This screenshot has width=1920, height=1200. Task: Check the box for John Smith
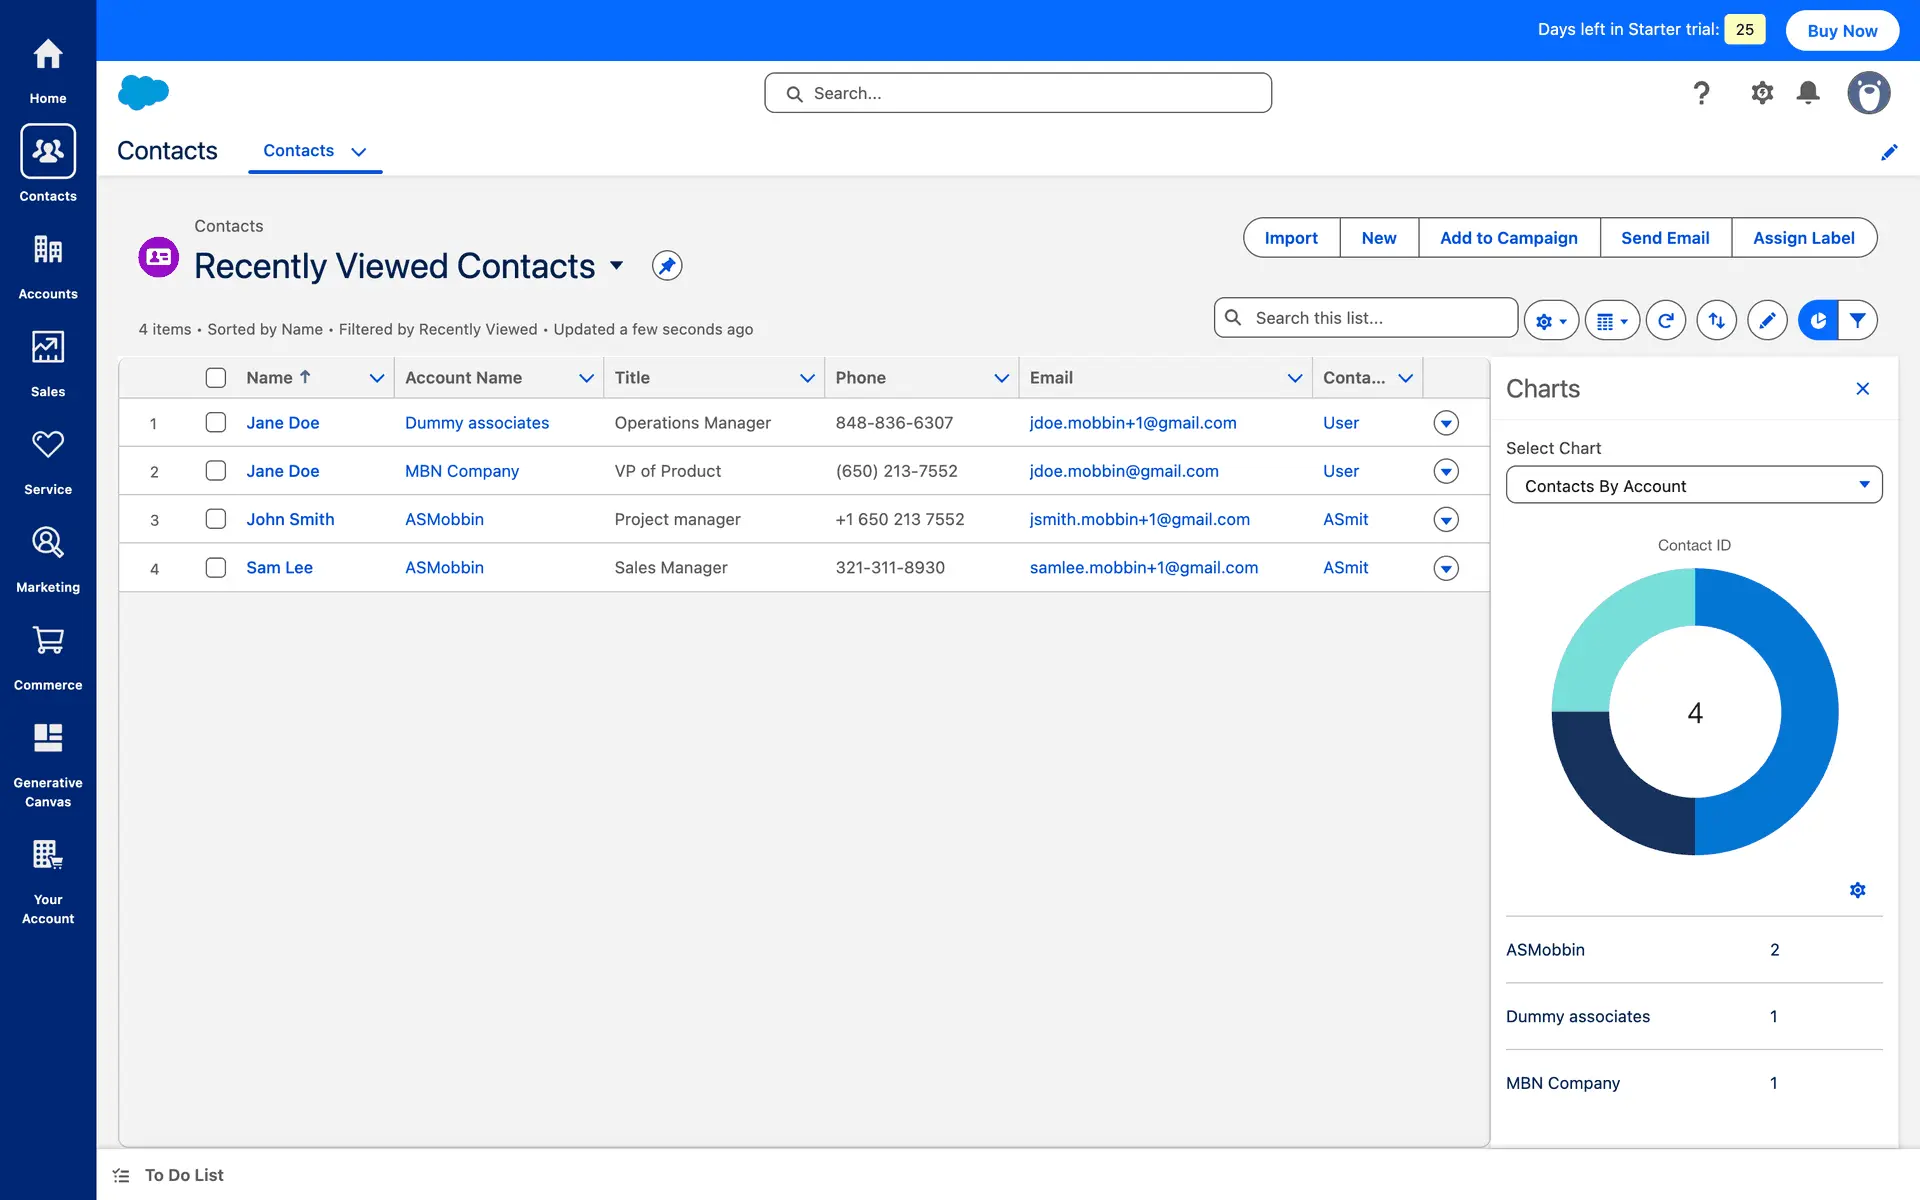tap(216, 519)
